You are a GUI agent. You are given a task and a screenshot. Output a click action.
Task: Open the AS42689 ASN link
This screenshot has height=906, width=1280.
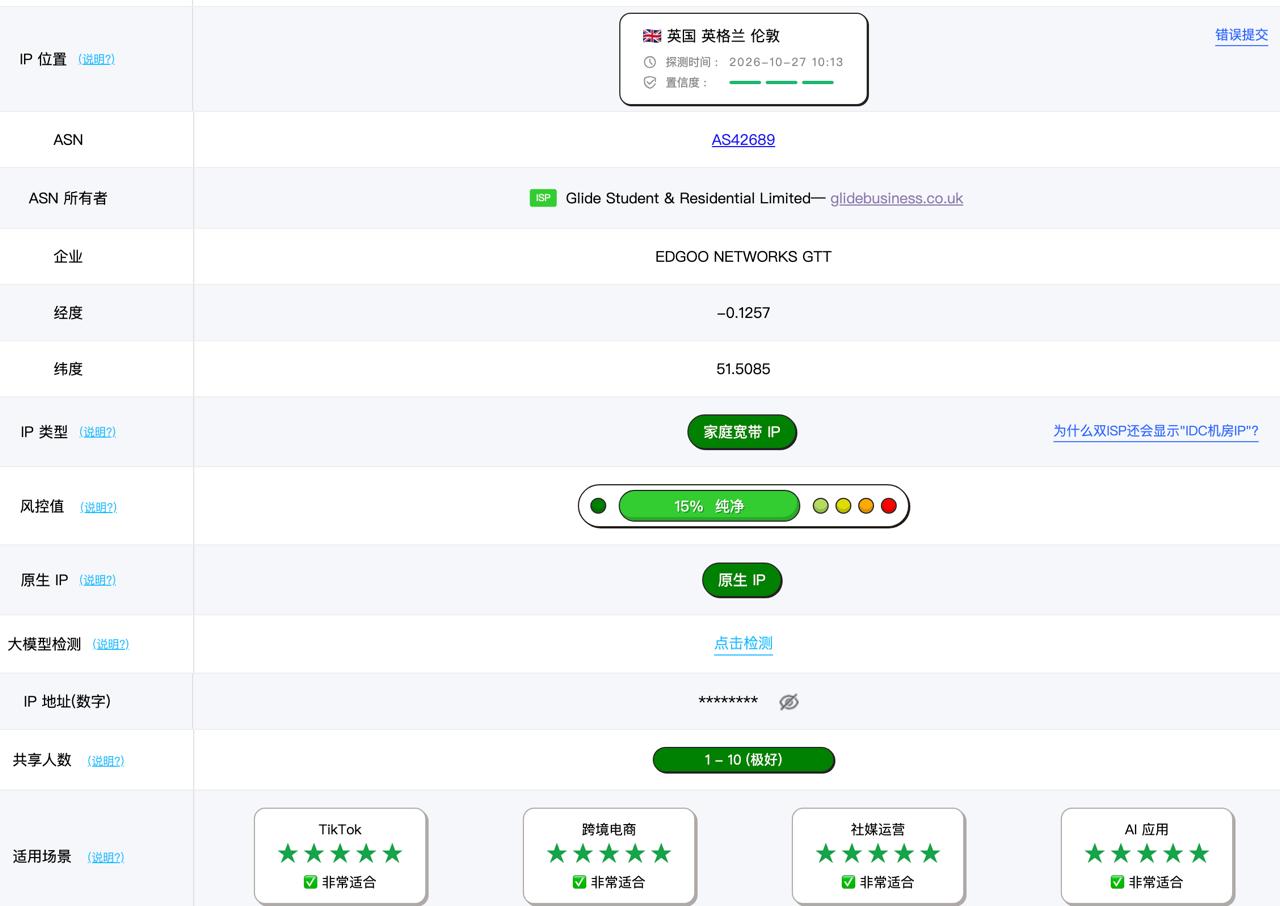pyautogui.click(x=743, y=140)
